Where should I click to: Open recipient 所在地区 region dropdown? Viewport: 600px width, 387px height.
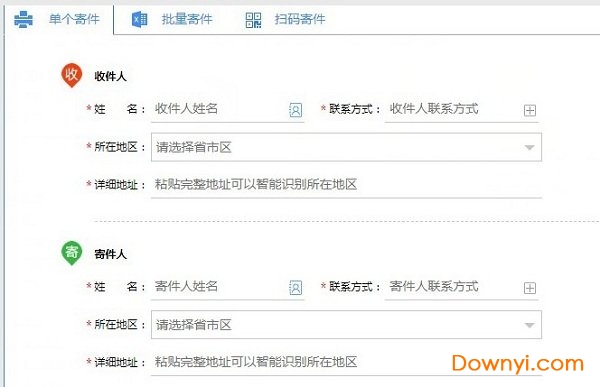[x=346, y=147]
